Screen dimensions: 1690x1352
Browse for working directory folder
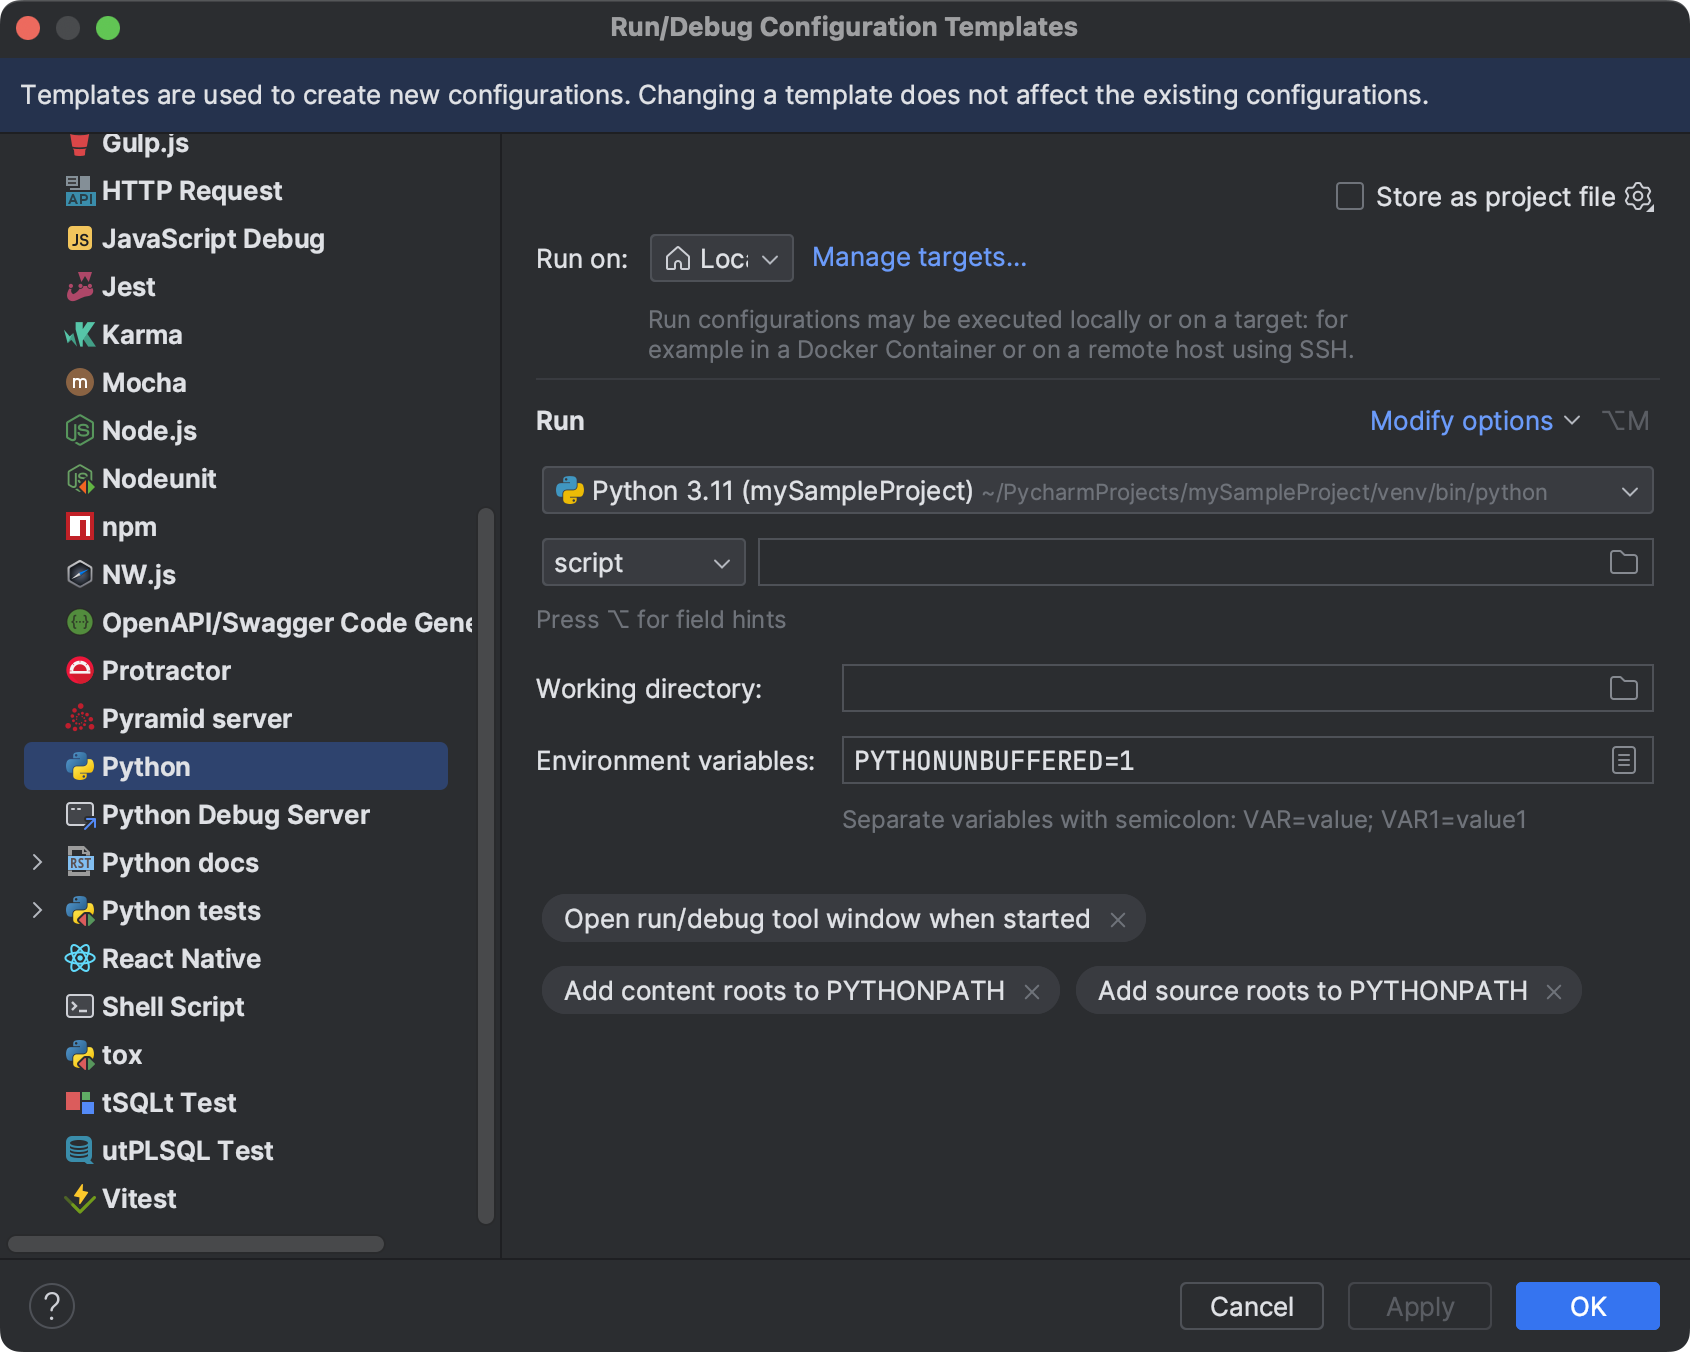pyautogui.click(x=1624, y=688)
